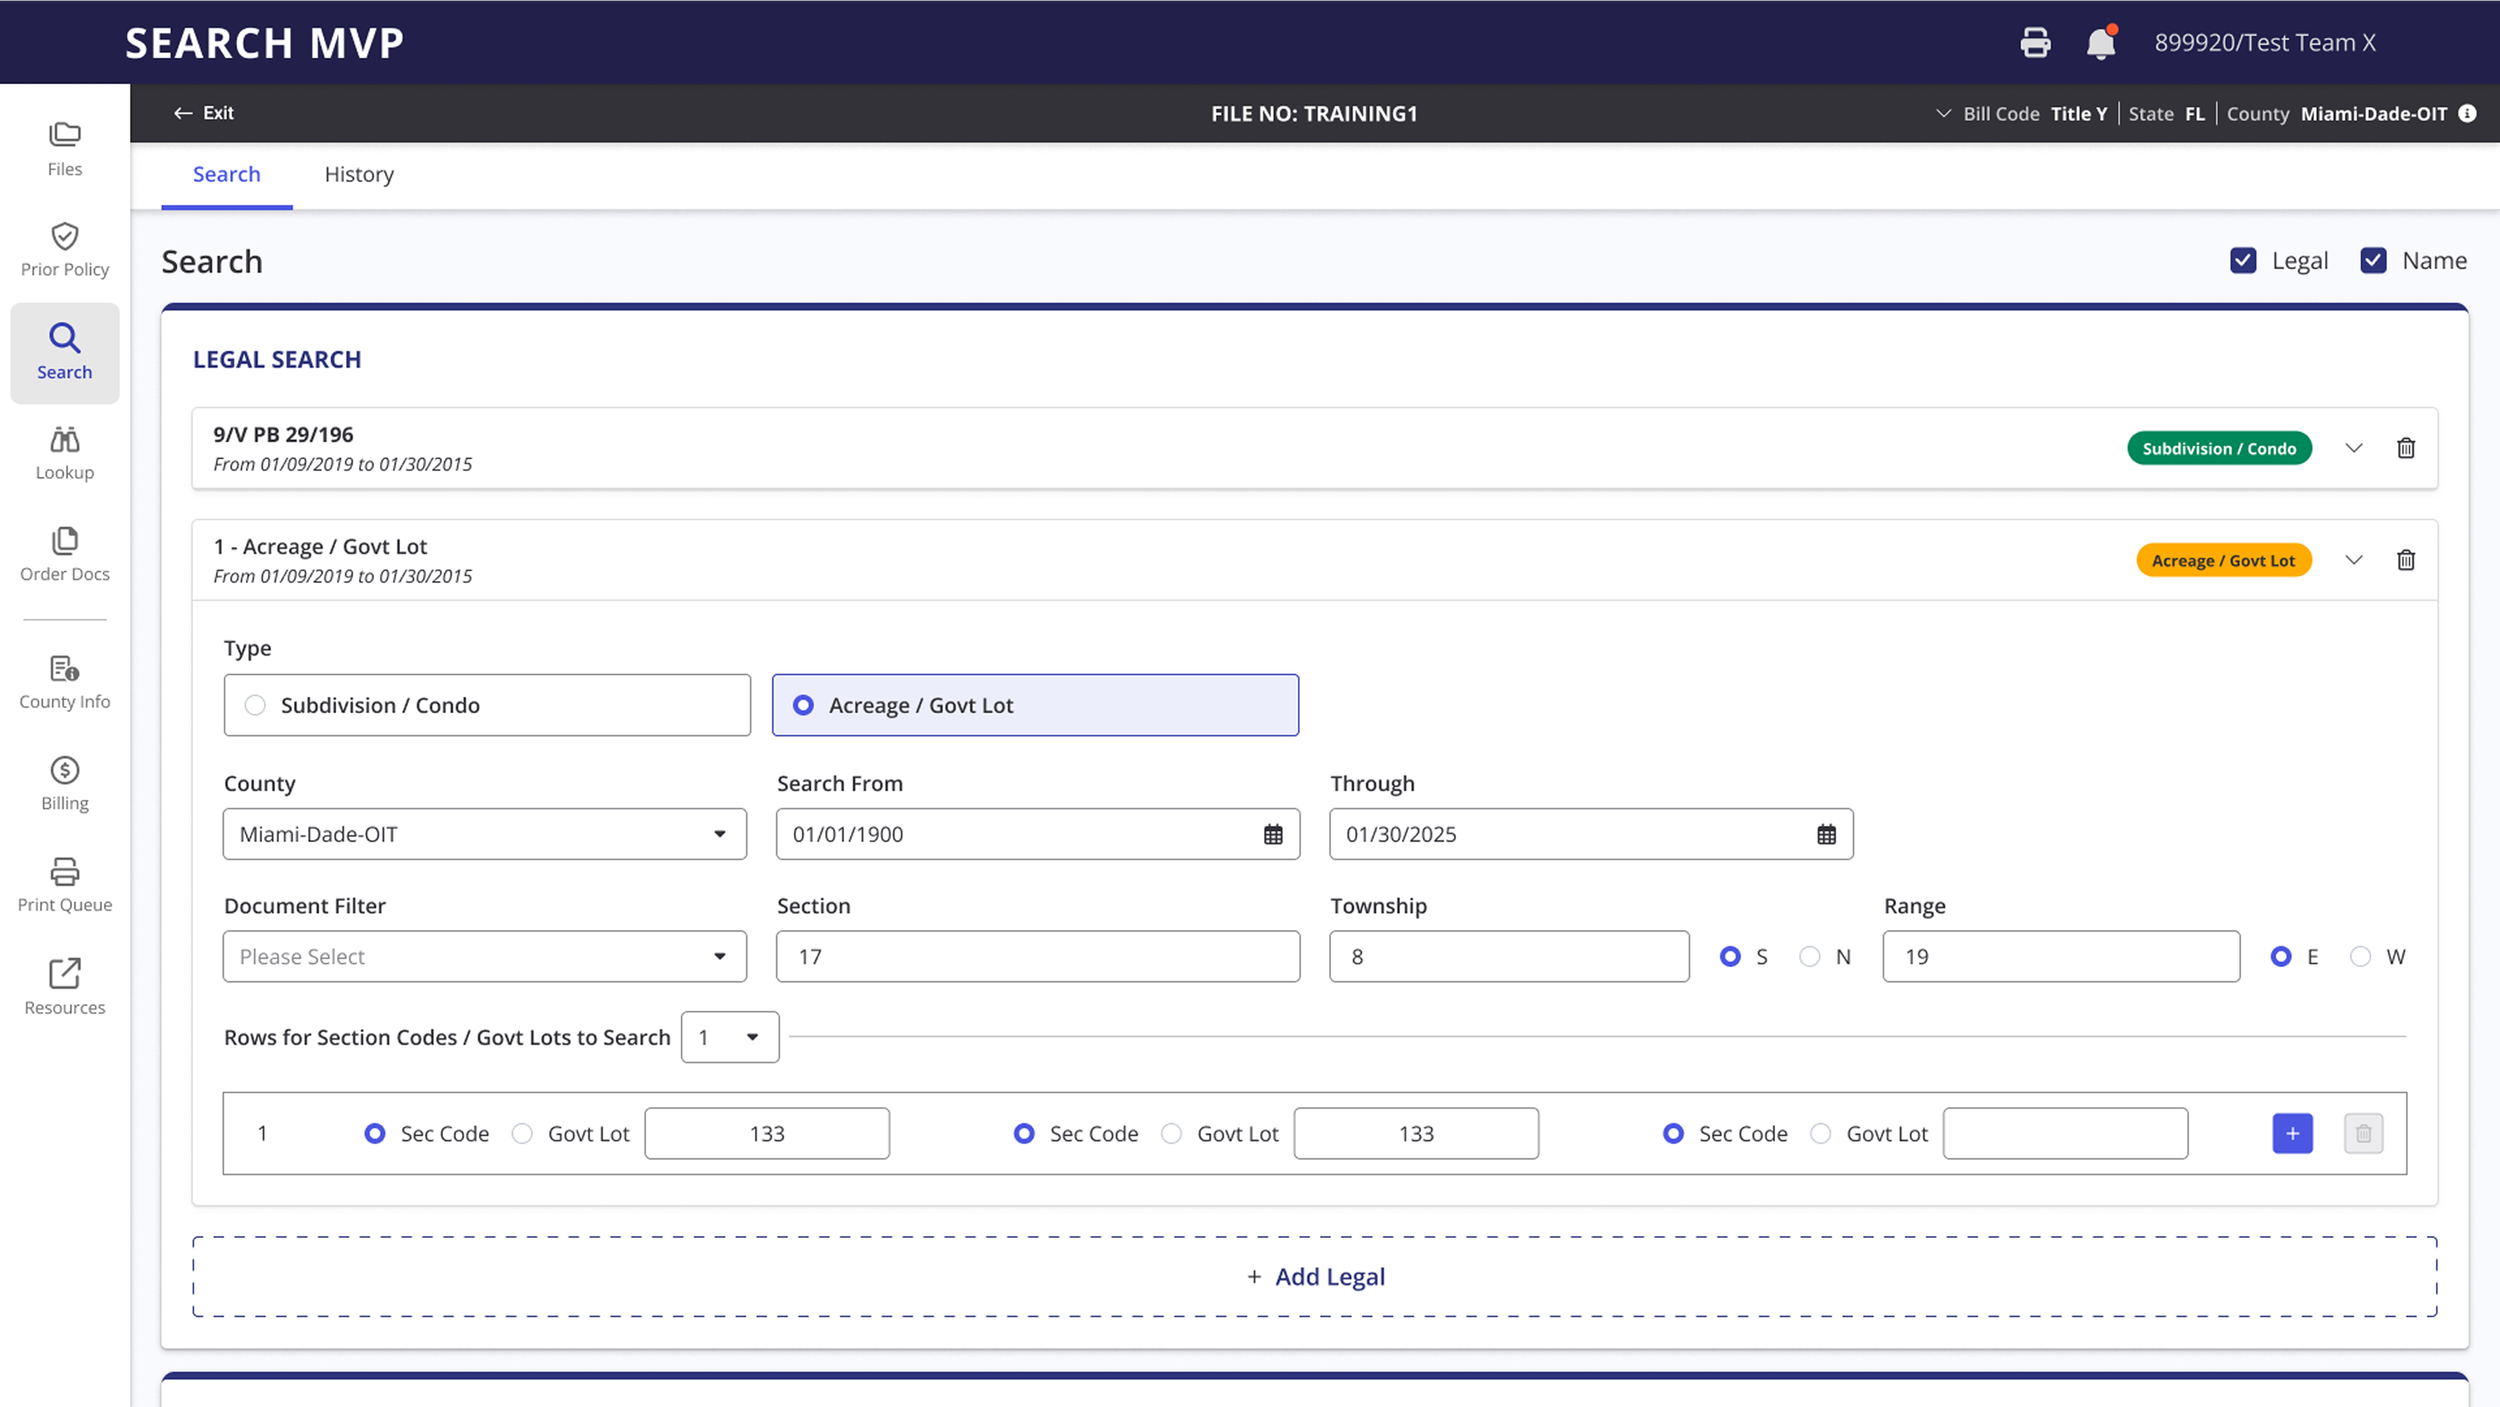Image resolution: width=2500 pixels, height=1407 pixels.
Task: Open County Info panel
Action: pyautogui.click(x=65, y=683)
